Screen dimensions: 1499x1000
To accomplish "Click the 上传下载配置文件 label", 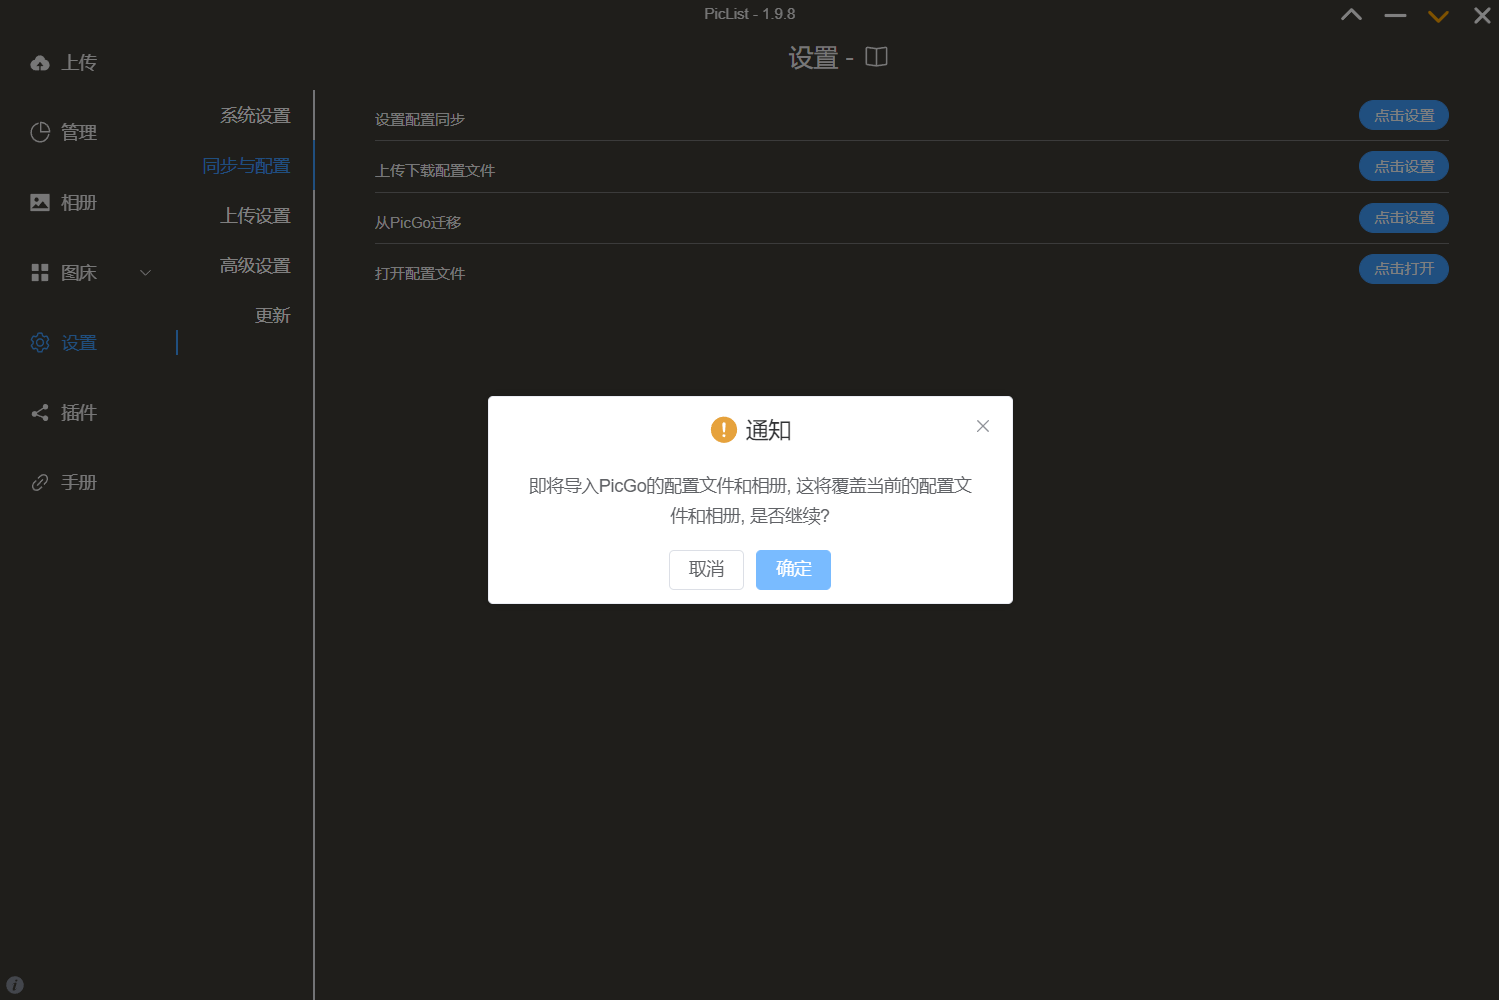I will (435, 171).
